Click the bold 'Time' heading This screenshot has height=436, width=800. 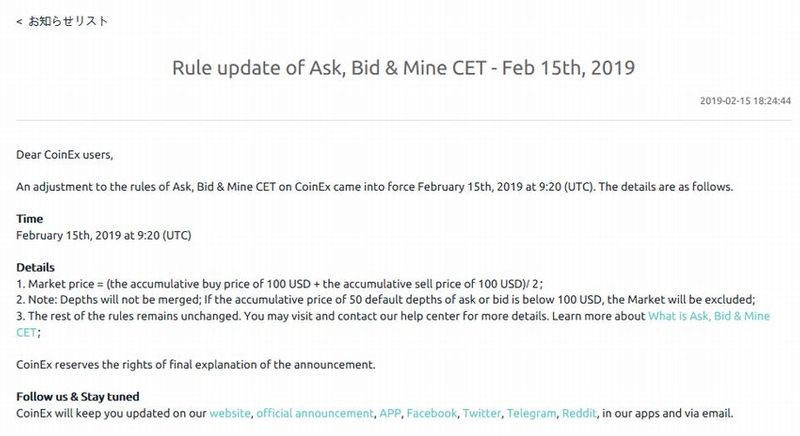click(x=30, y=219)
